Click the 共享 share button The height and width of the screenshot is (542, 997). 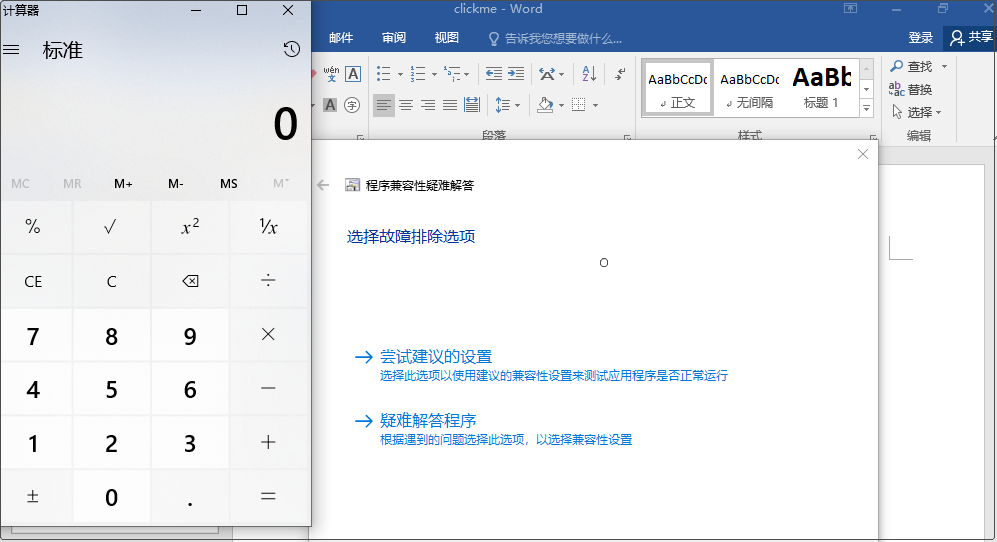[x=970, y=38]
